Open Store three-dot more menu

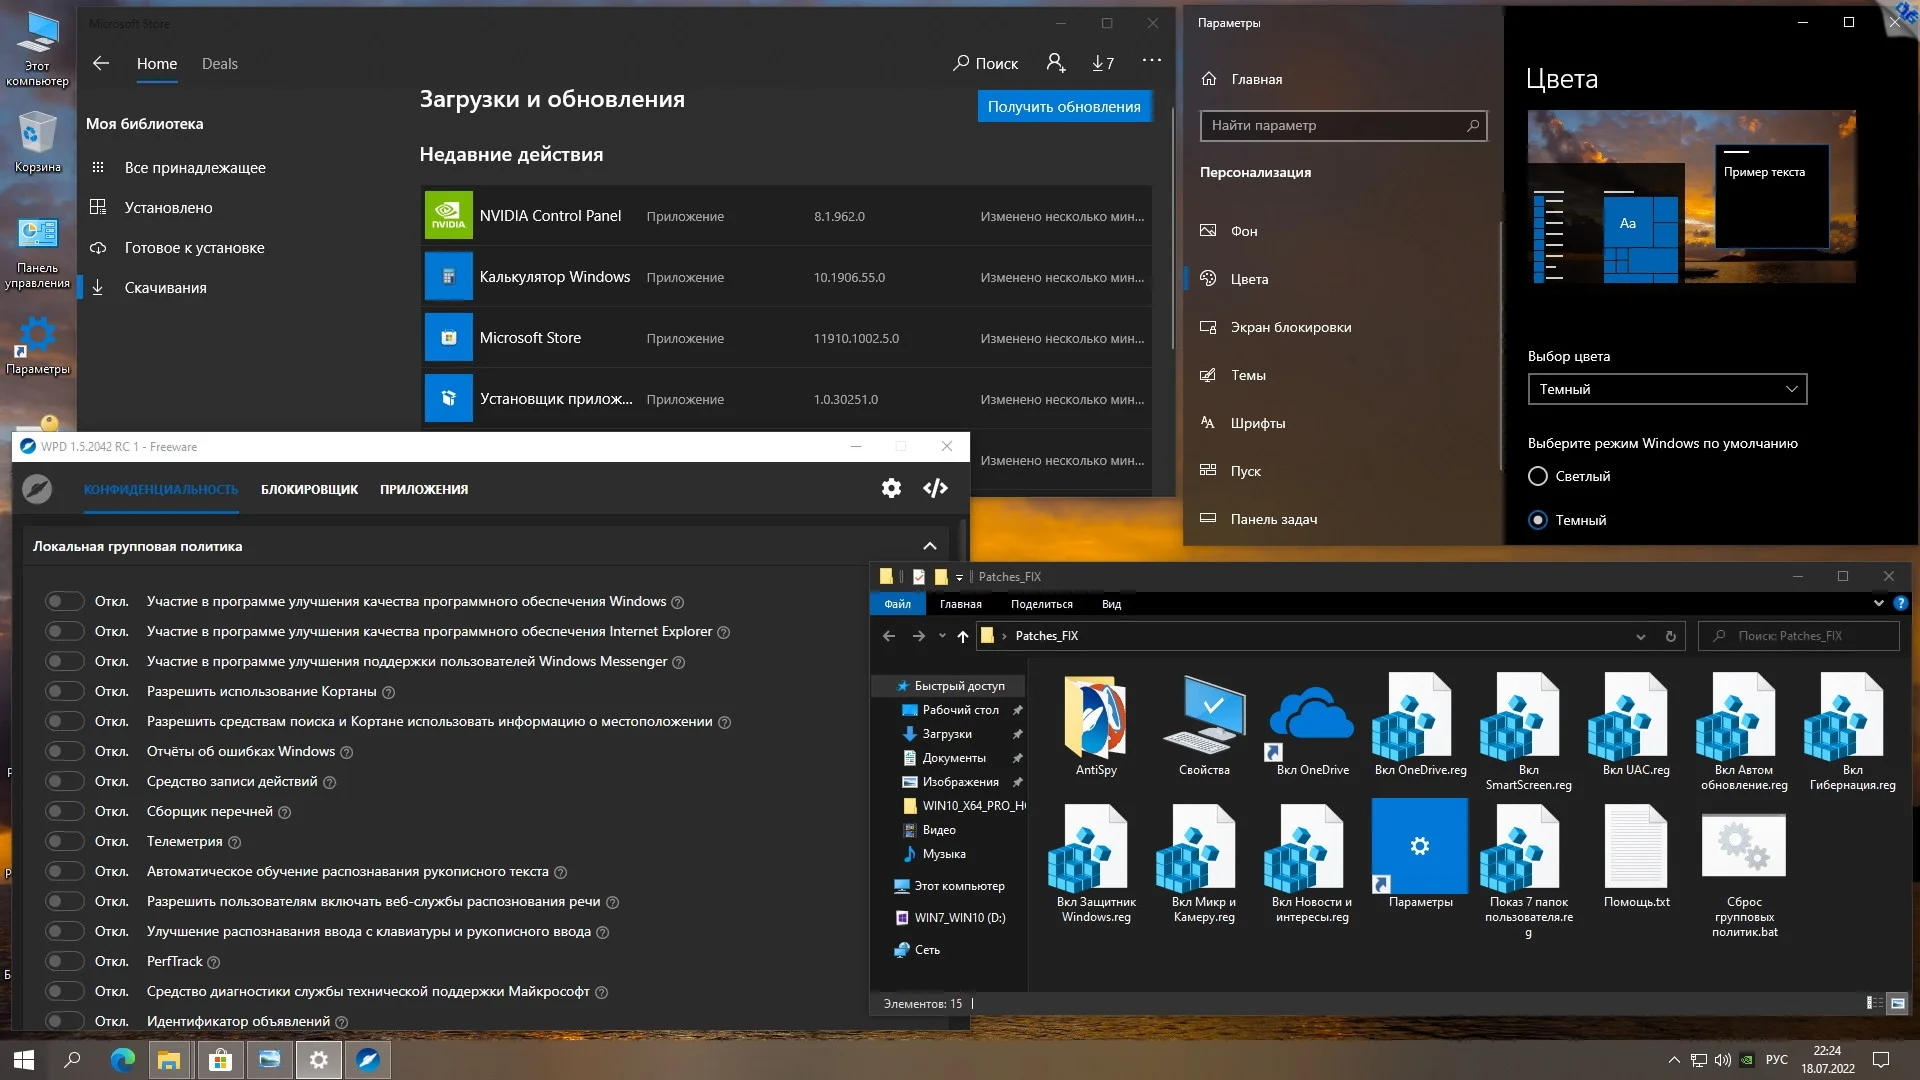pos(1152,61)
